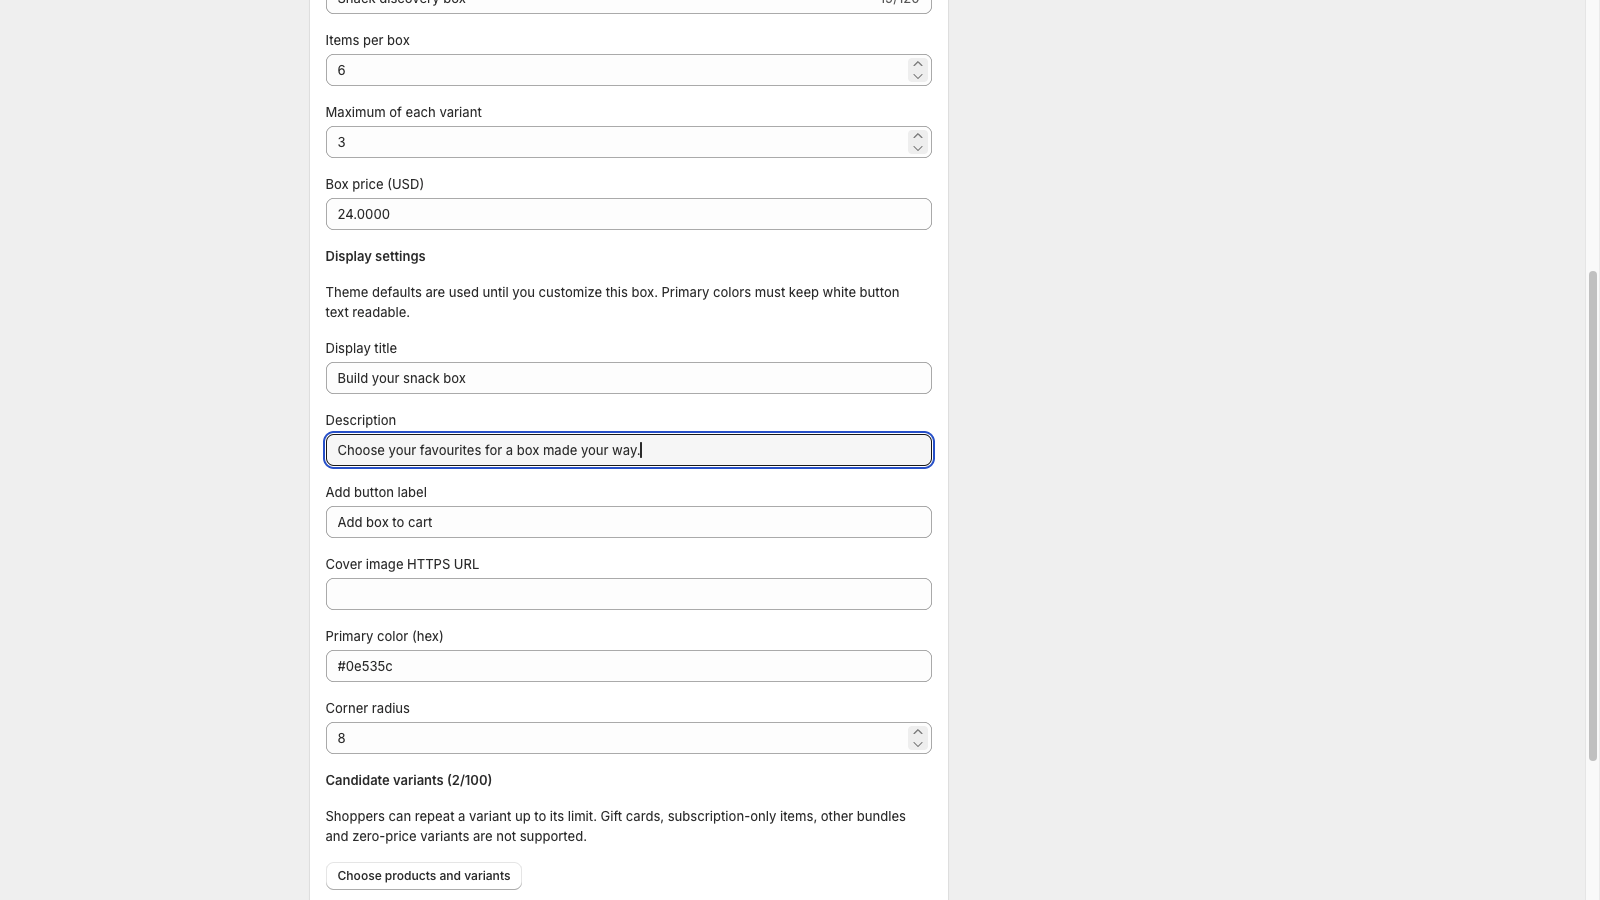Click the Cover image HTTPS URL label

(402, 564)
